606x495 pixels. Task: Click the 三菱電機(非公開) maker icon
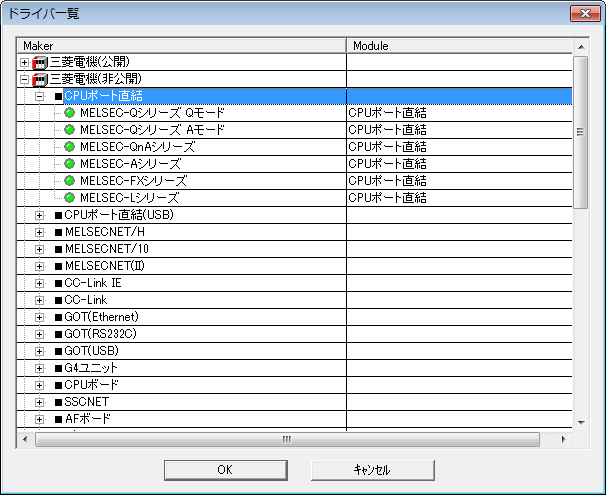click(40, 79)
